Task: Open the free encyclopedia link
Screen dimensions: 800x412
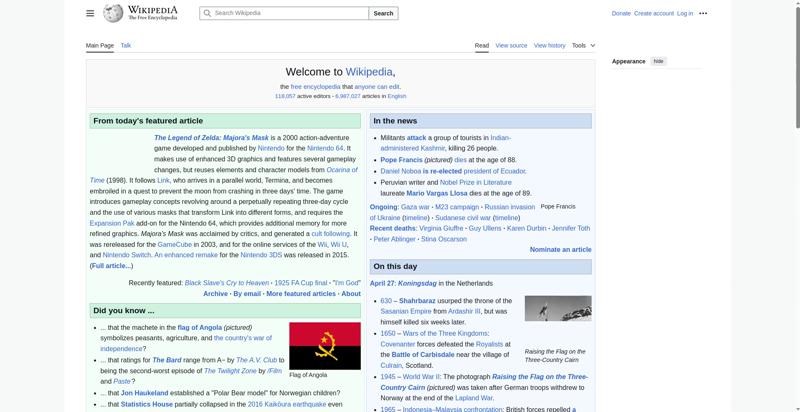Action: click(315, 87)
